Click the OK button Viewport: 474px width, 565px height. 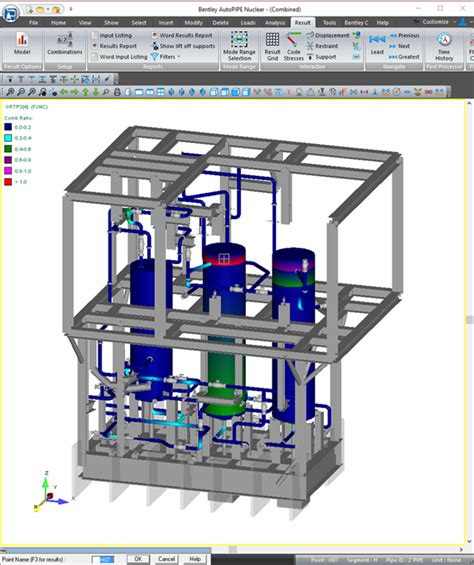138,559
